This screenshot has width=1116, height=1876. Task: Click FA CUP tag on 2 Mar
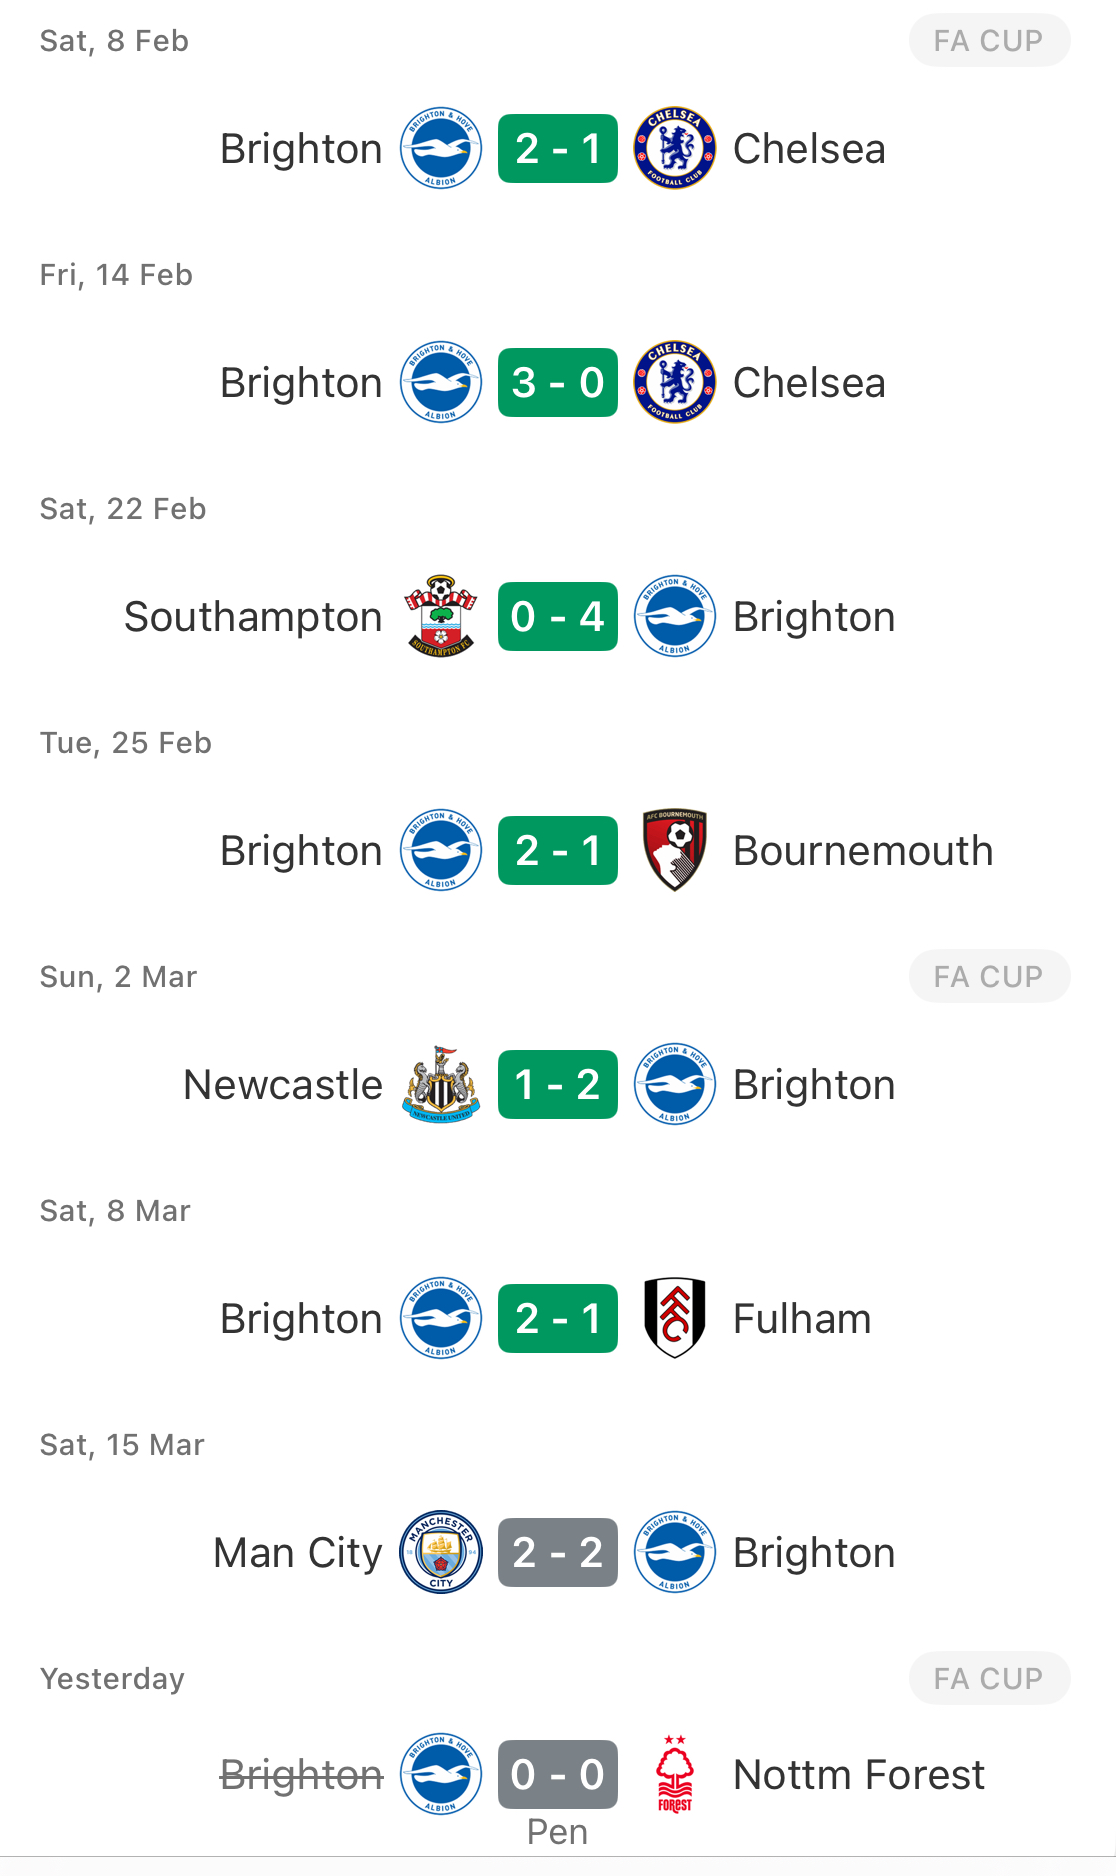[x=989, y=976]
